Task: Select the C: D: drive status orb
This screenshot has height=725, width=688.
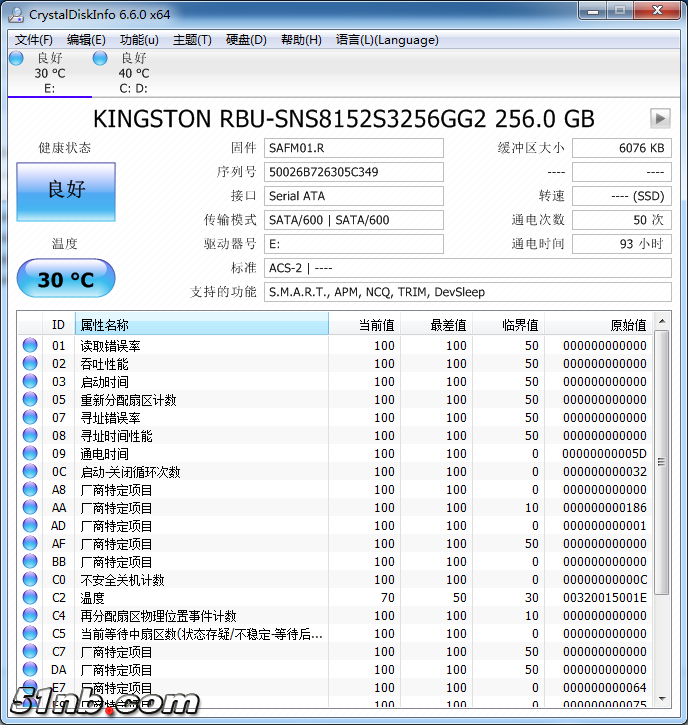Action: pos(100,59)
